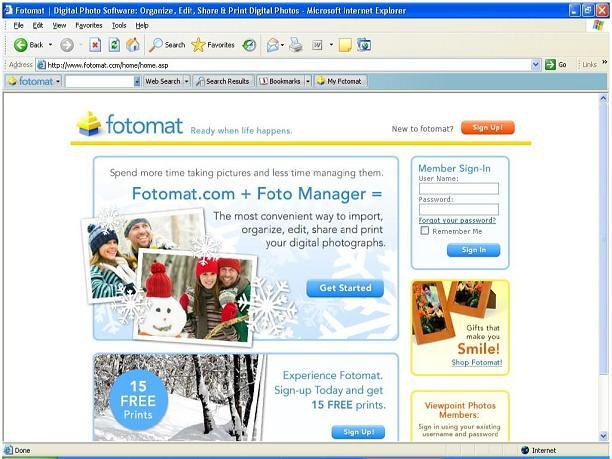
Task: Follow the Forgot your password link
Action: coord(457,220)
